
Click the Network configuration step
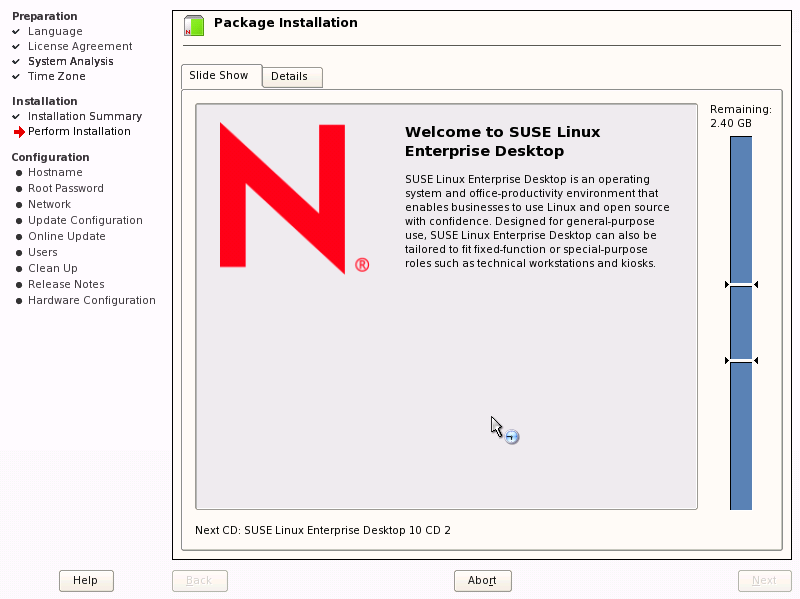49,205
